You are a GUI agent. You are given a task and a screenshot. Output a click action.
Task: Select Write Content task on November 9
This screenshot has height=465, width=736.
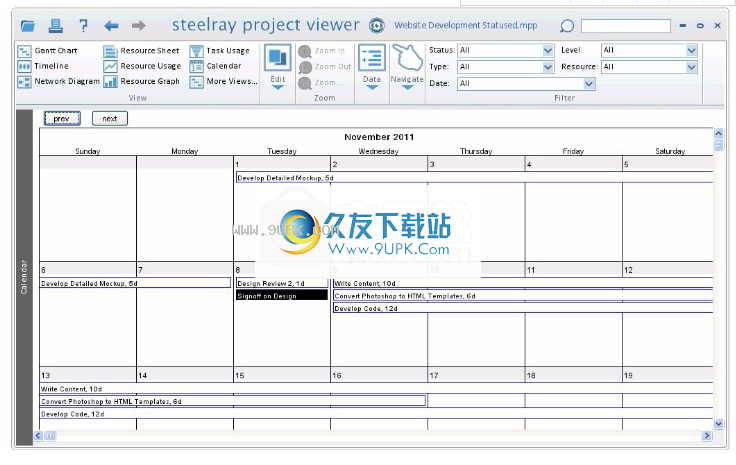[523, 283]
